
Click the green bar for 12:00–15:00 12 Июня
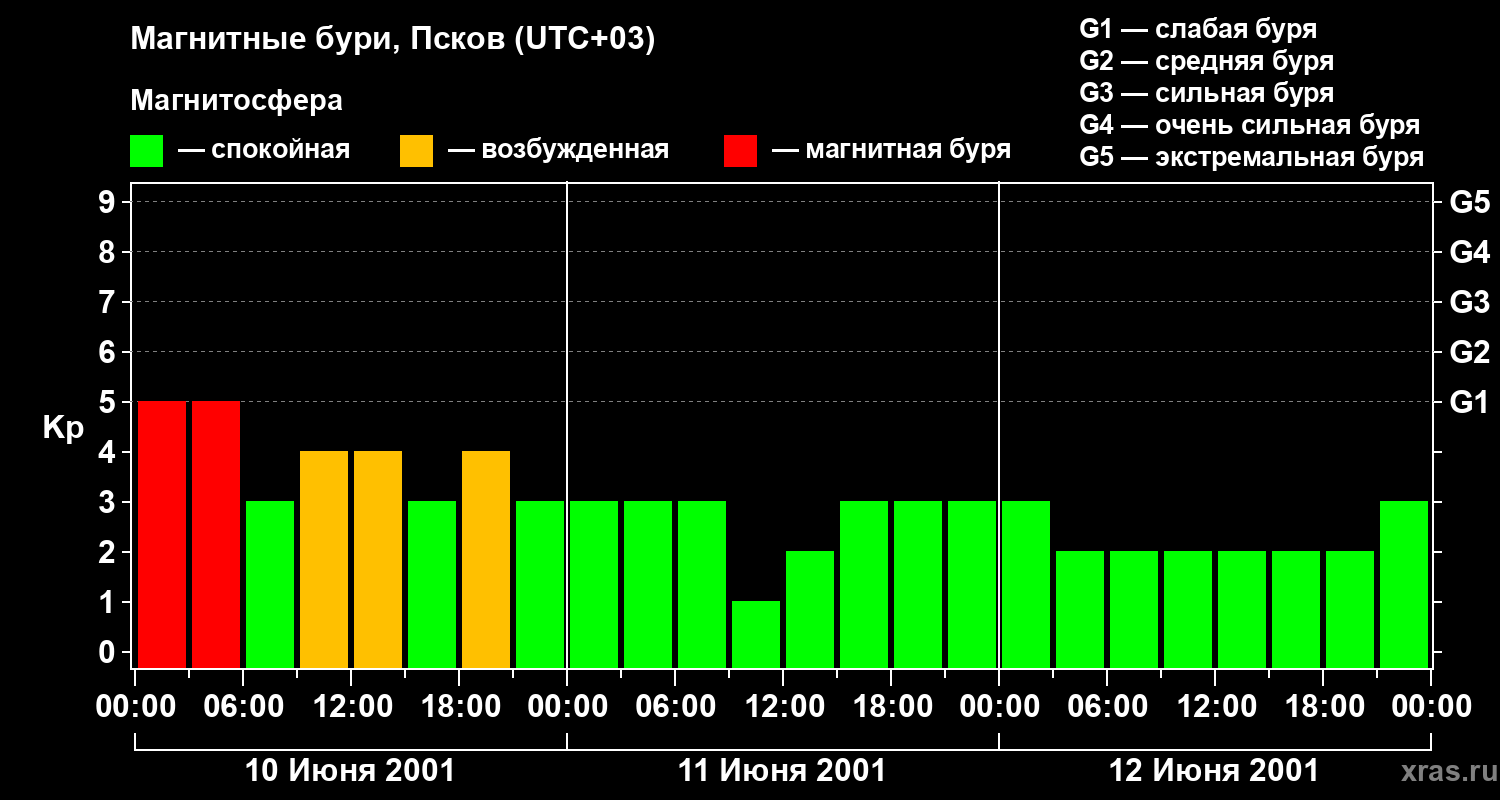point(1242,609)
